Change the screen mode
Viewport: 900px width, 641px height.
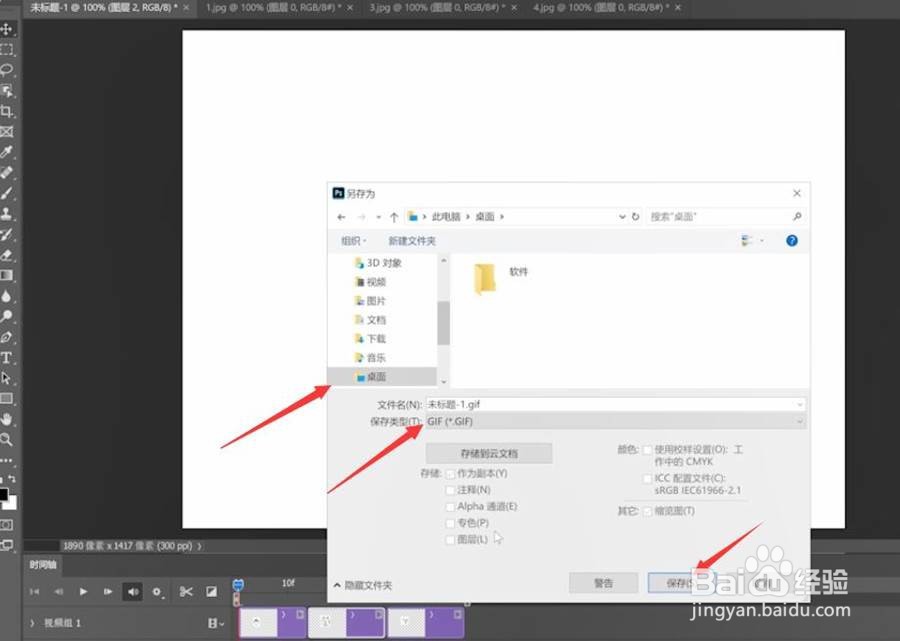pyautogui.click(x=7, y=545)
